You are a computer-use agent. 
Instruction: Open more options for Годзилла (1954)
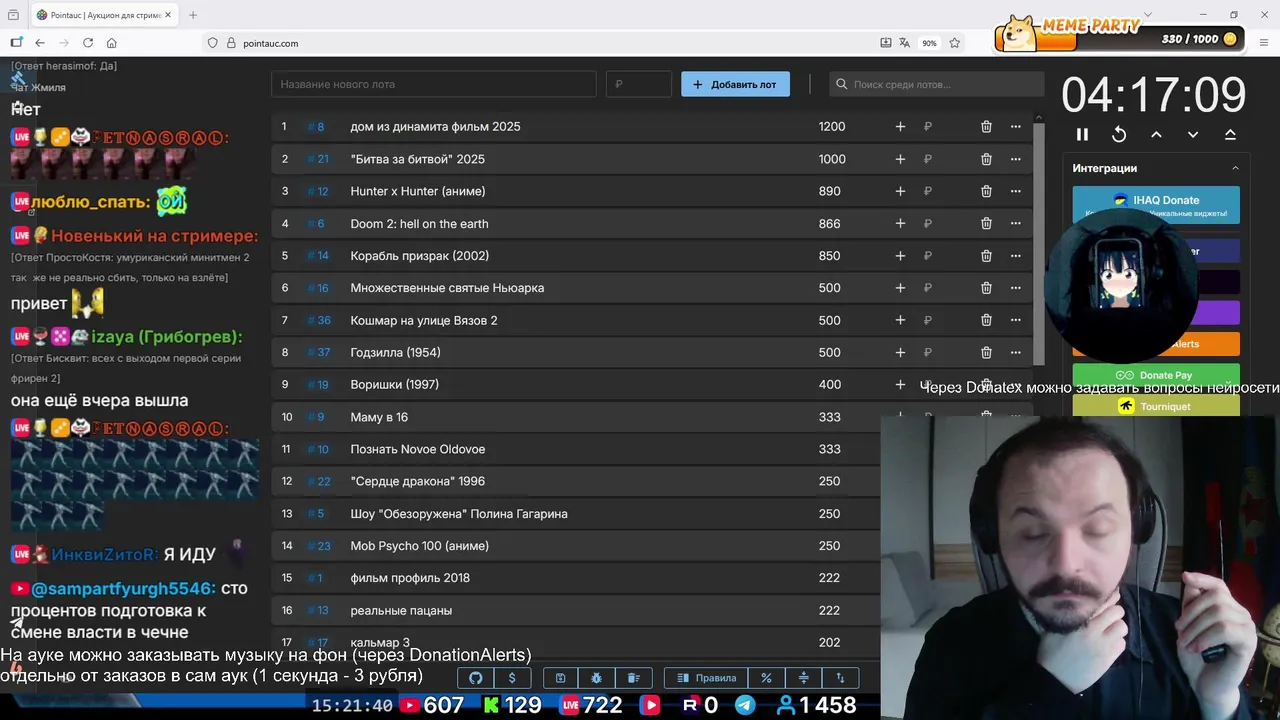(x=1016, y=352)
